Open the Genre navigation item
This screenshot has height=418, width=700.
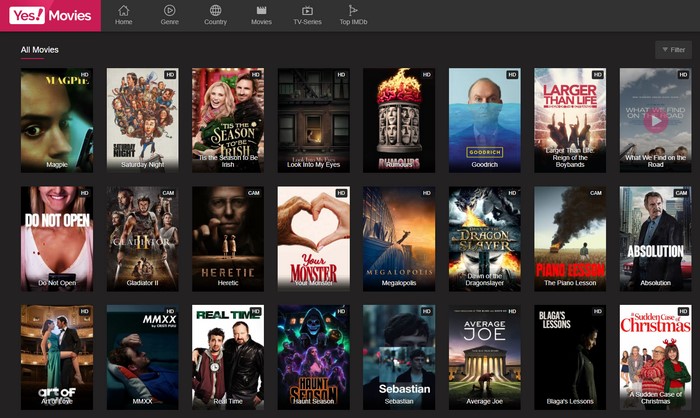170,15
